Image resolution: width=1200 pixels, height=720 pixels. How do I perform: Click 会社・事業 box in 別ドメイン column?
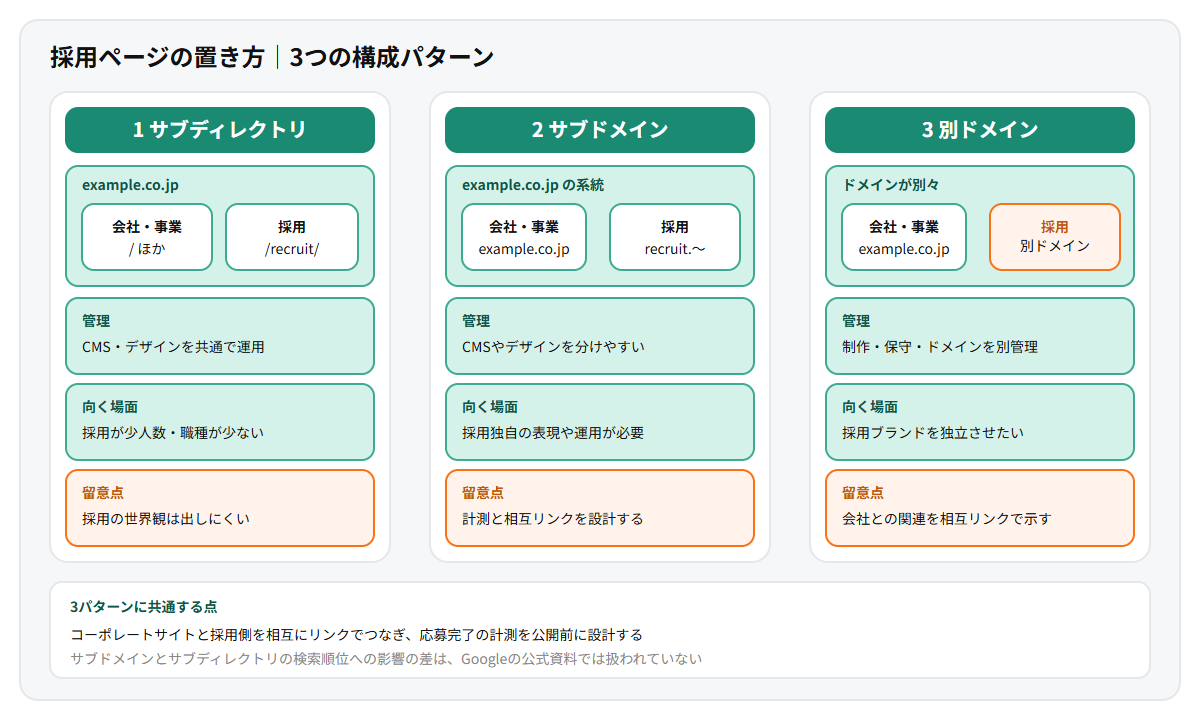coord(904,237)
